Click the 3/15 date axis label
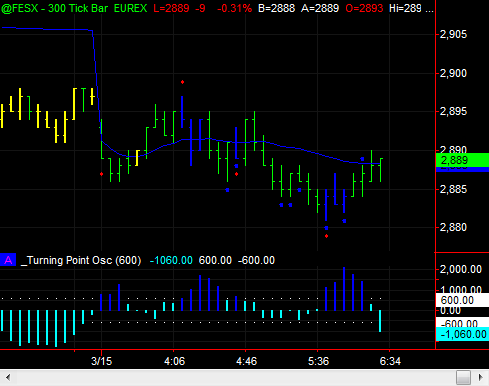 [101, 361]
